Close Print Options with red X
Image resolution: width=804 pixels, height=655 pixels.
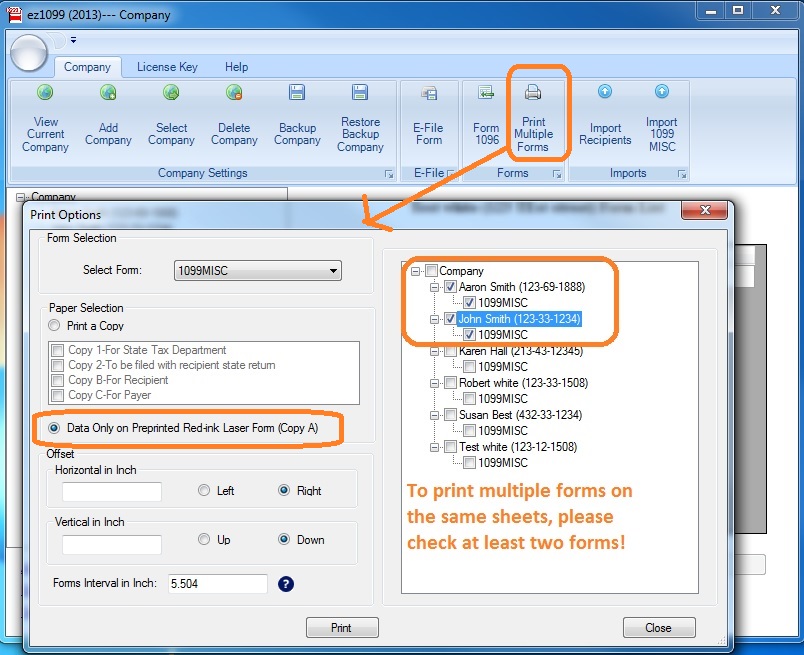click(x=705, y=210)
